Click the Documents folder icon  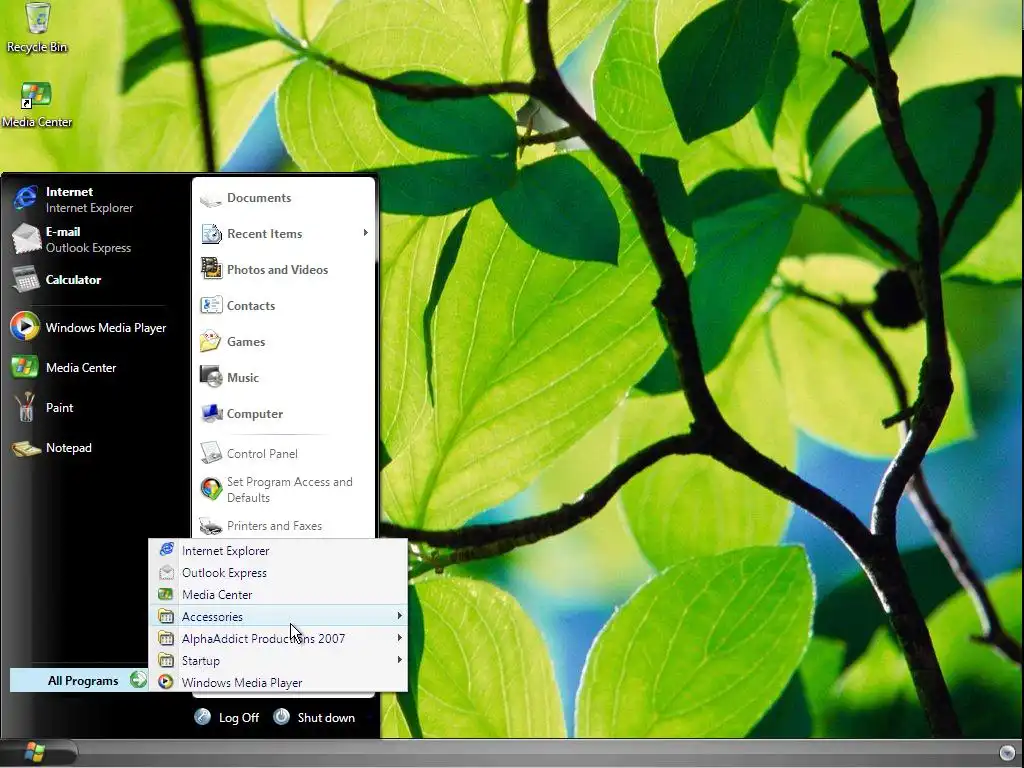[211, 198]
